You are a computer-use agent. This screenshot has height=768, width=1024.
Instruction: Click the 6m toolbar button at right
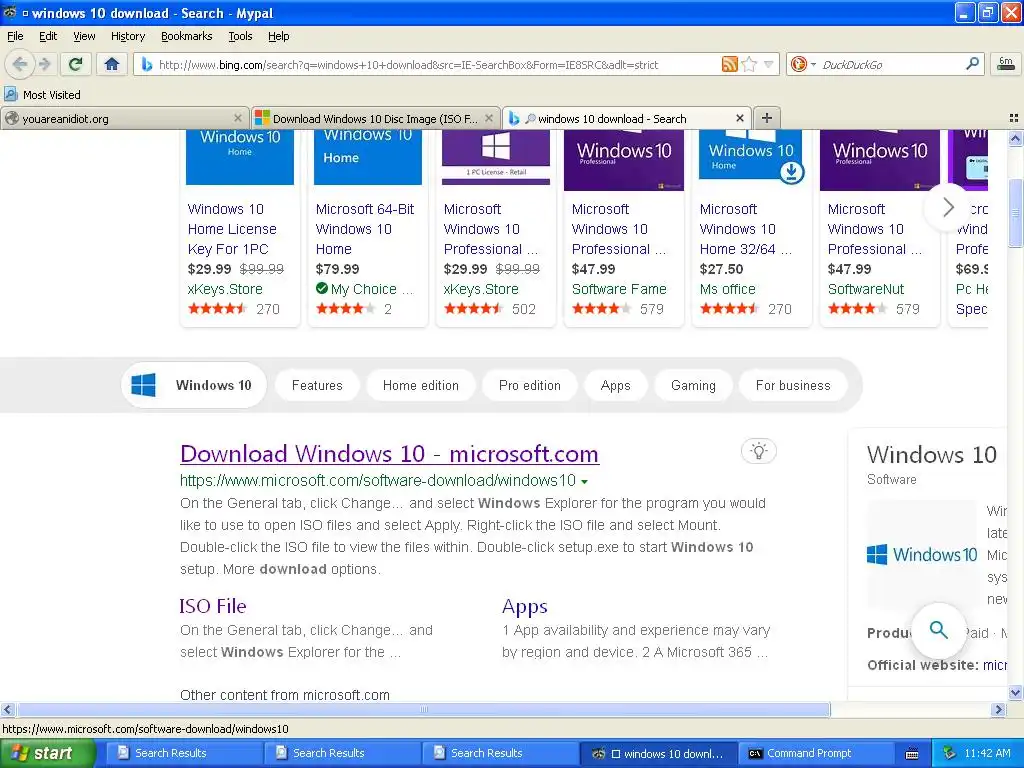click(x=1006, y=64)
